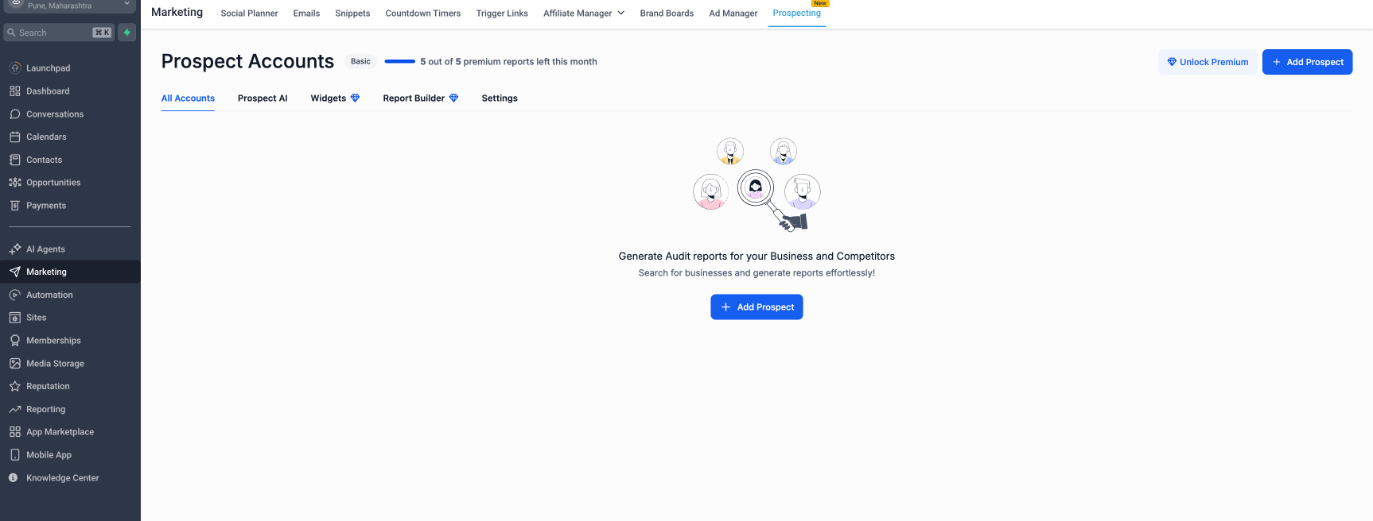Click the diamond icon beside Widgets
This screenshot has width=1373, height=521.
point(355,98)
